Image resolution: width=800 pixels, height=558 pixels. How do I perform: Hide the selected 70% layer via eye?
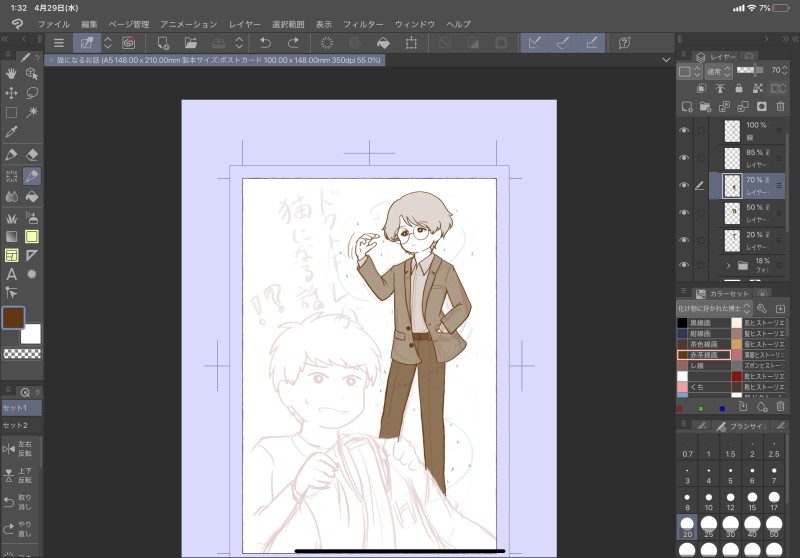[684, 186]
